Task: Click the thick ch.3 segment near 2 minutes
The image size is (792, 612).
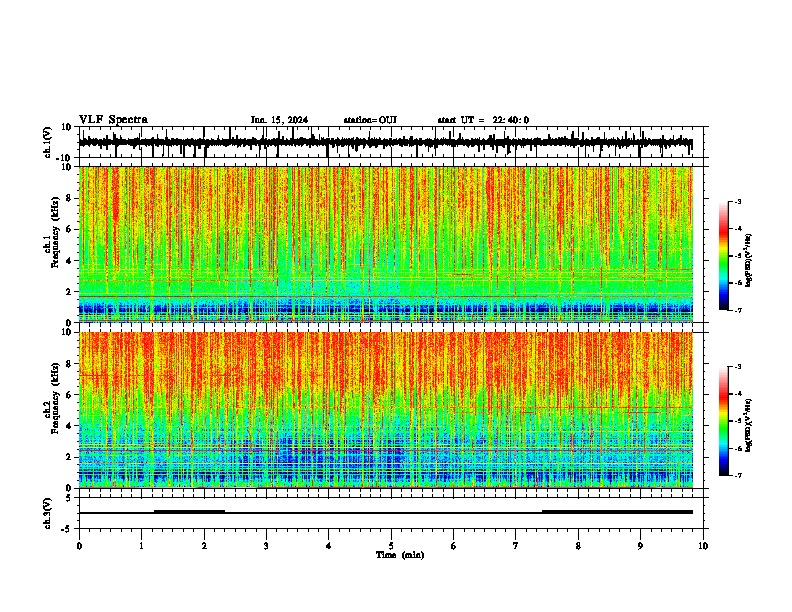Action: pos(189,512)
